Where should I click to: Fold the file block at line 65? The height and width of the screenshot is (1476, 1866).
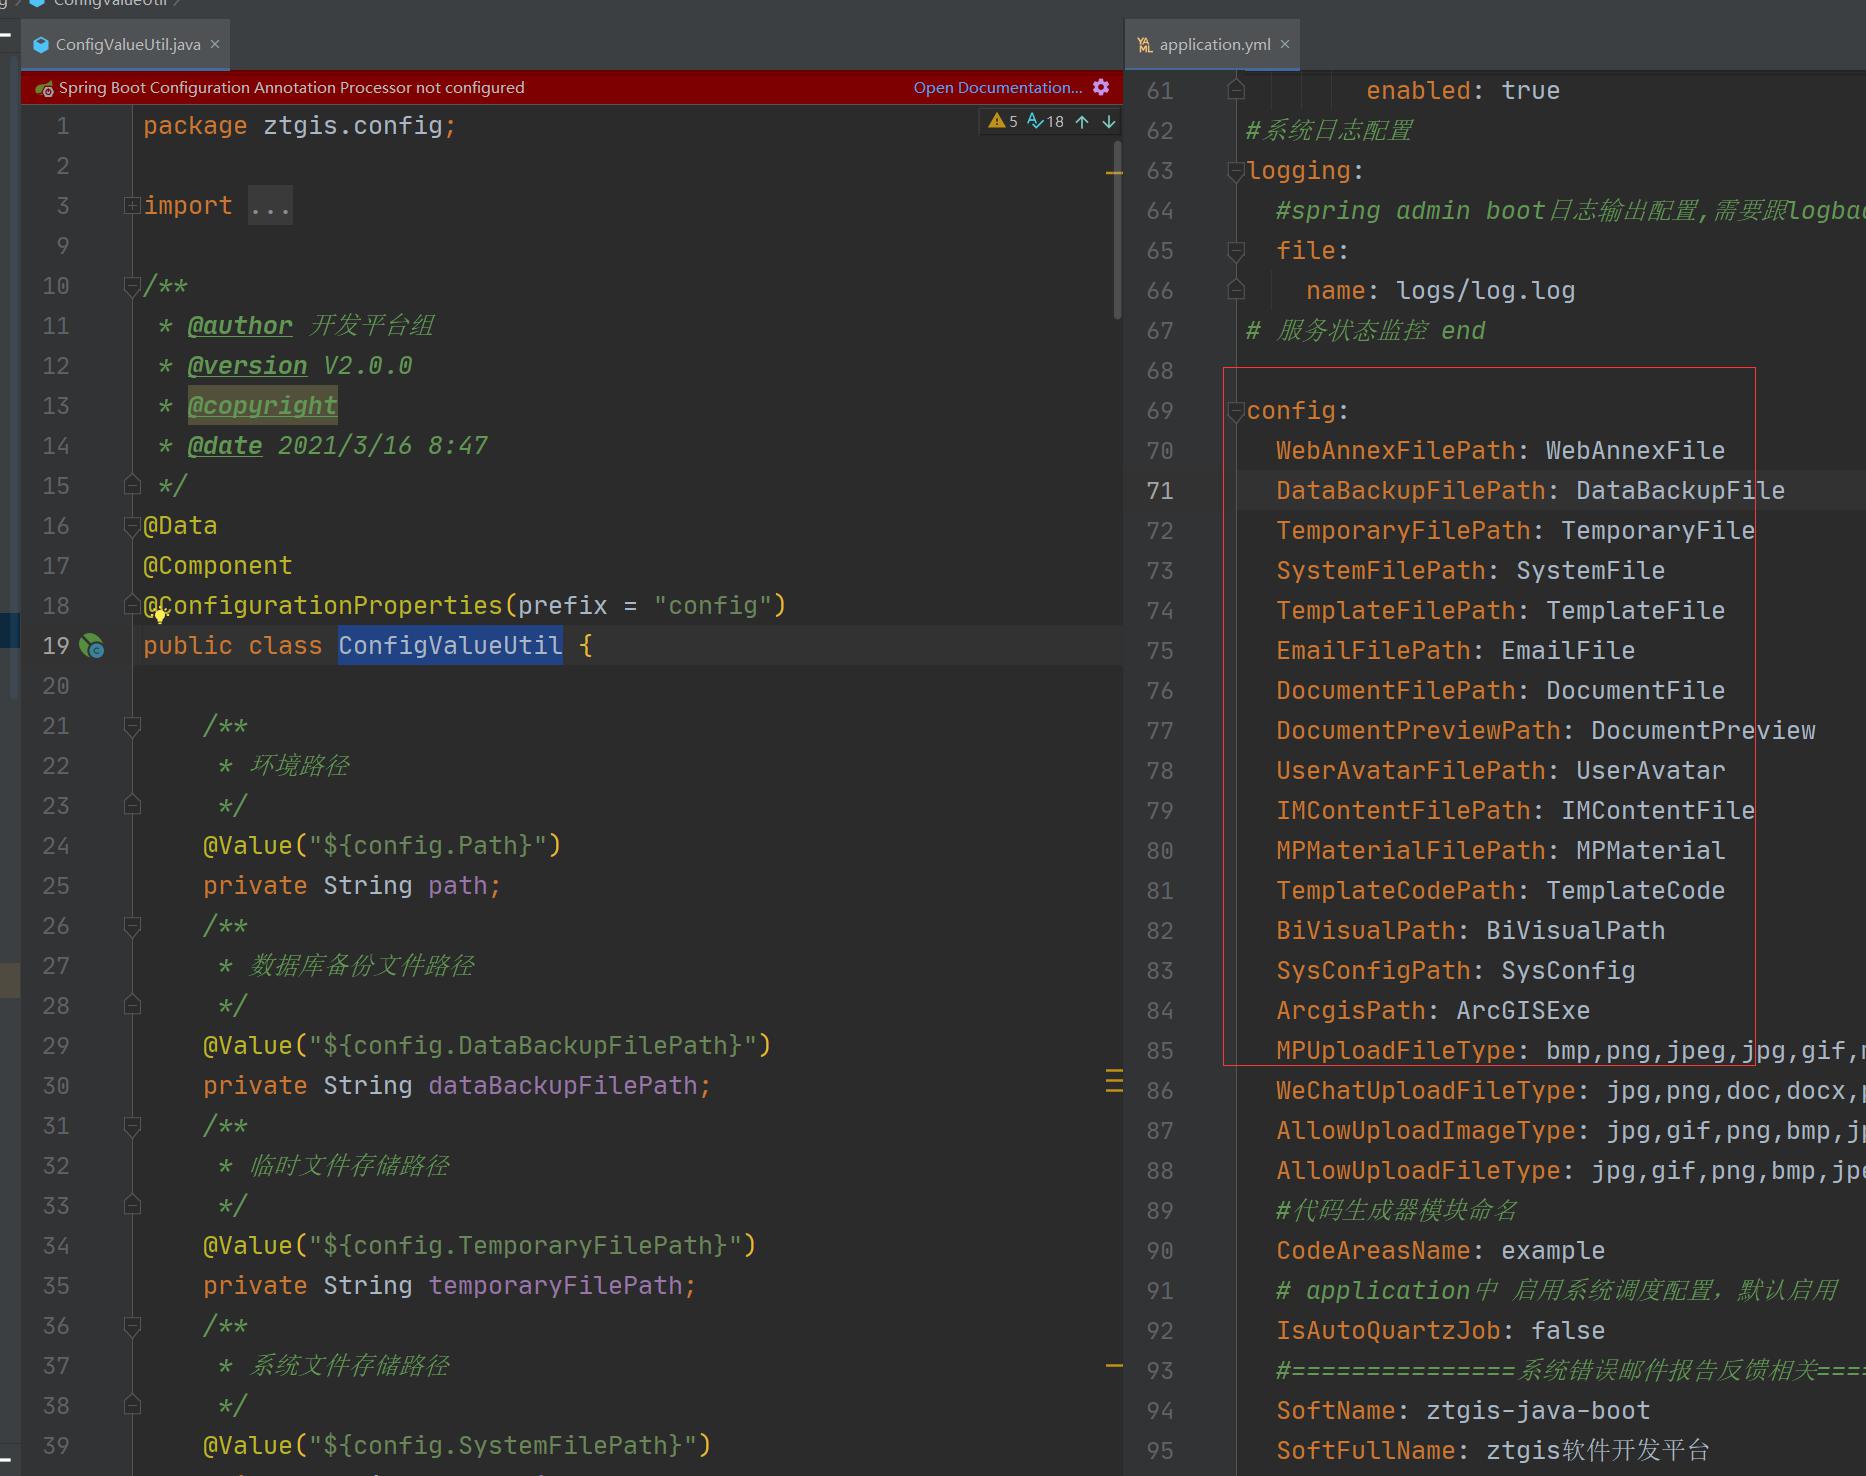1236,251
